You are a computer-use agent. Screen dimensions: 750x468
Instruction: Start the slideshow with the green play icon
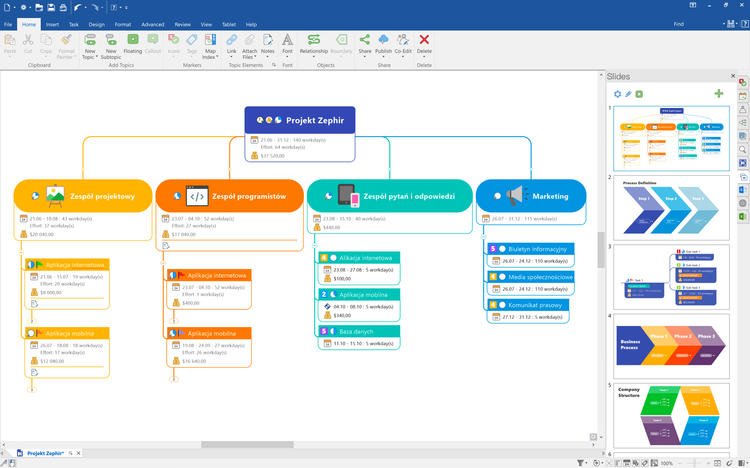click(639, 94)
